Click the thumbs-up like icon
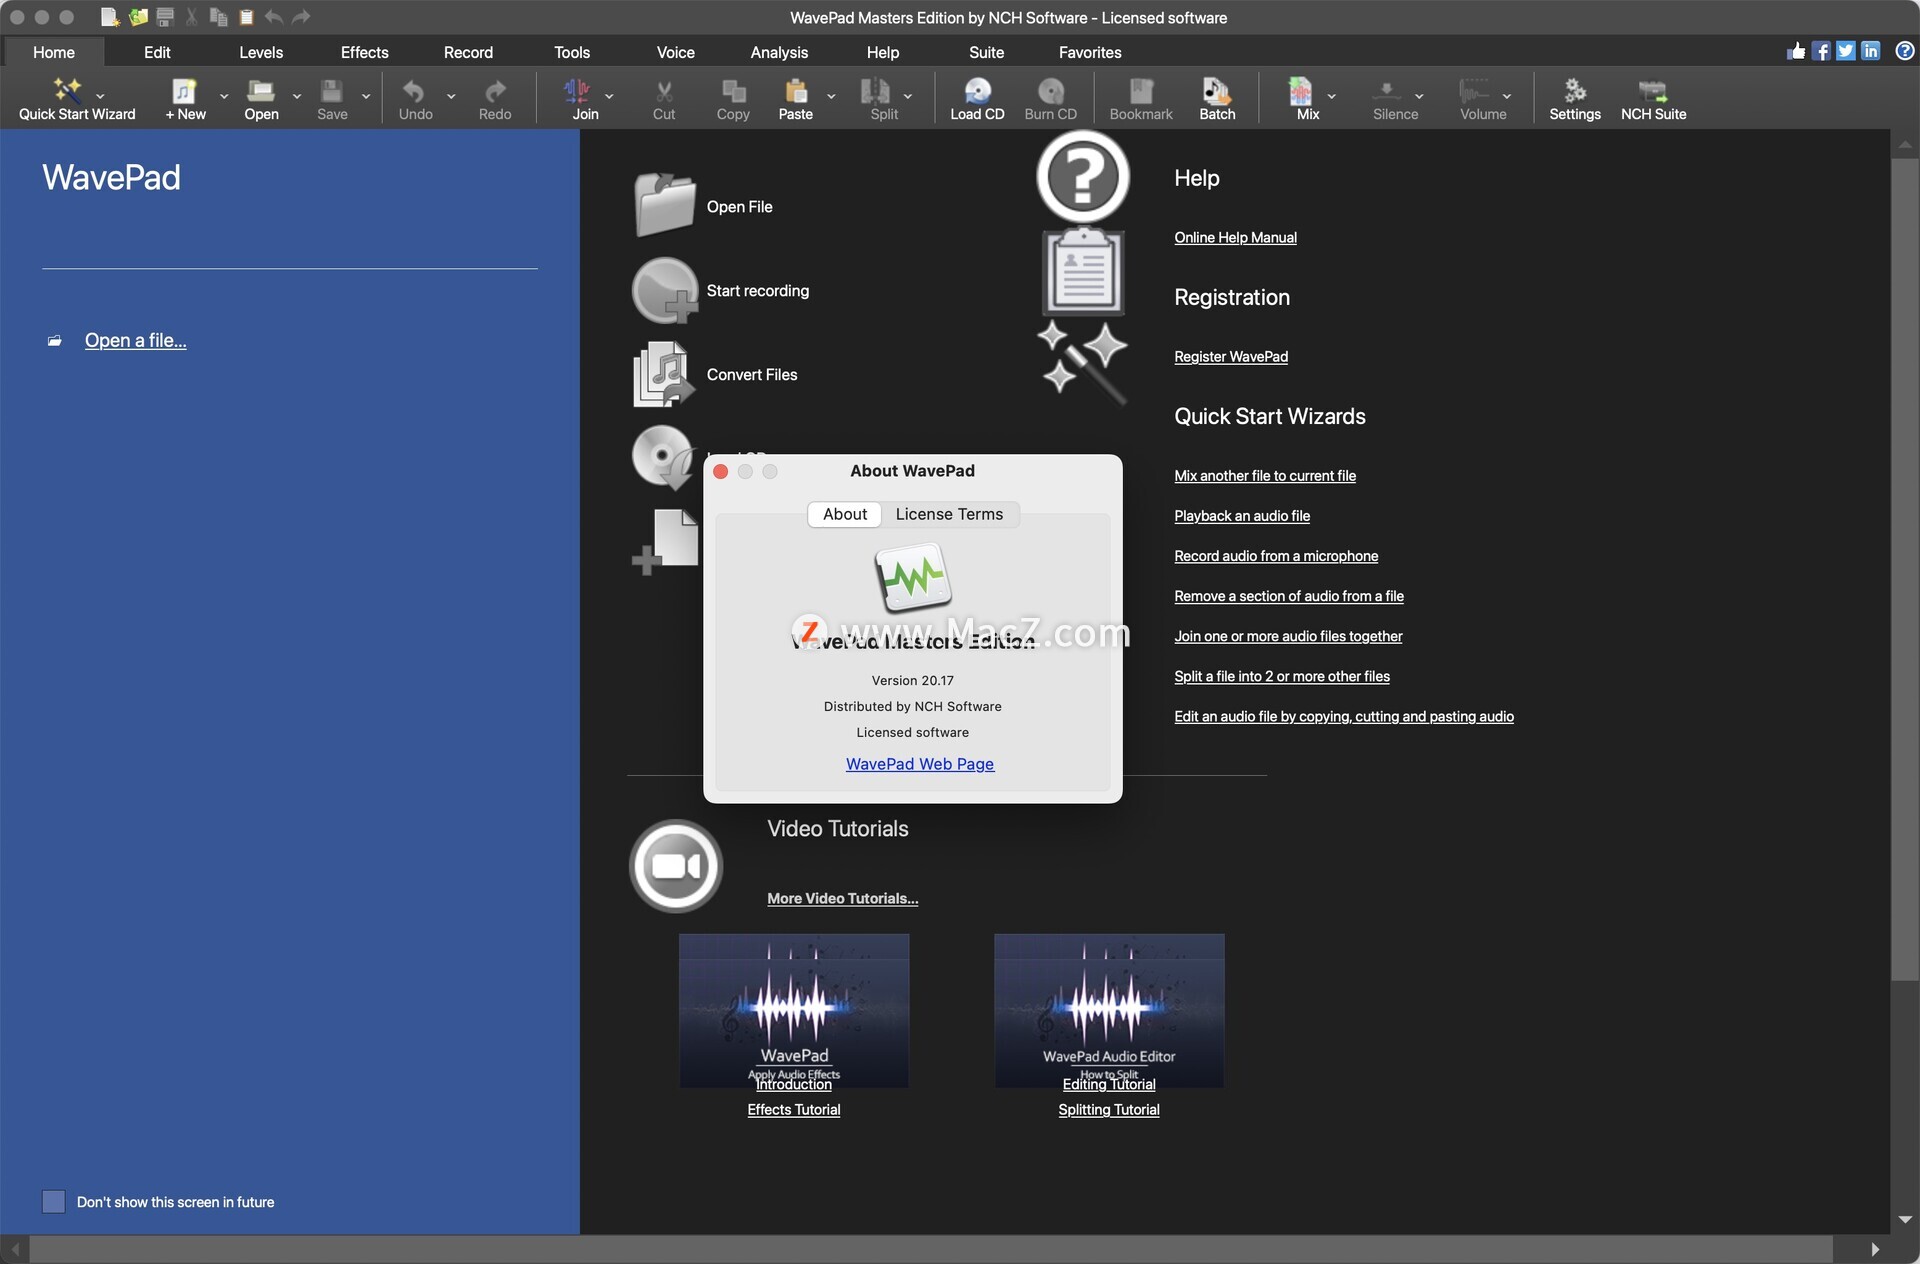This screenshot has width=1920, height=1264. pyautogui.click(x=1797, y=51)
